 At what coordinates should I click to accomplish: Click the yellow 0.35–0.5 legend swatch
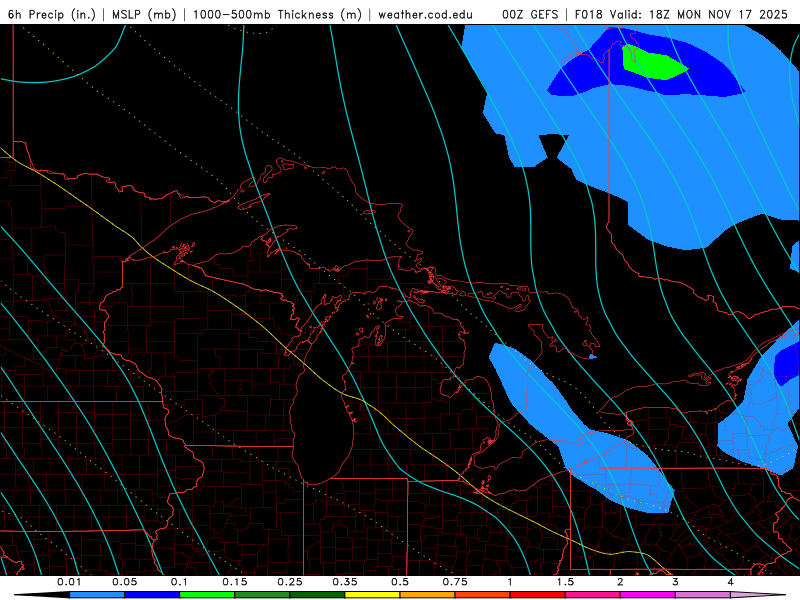tap(372, 595)
